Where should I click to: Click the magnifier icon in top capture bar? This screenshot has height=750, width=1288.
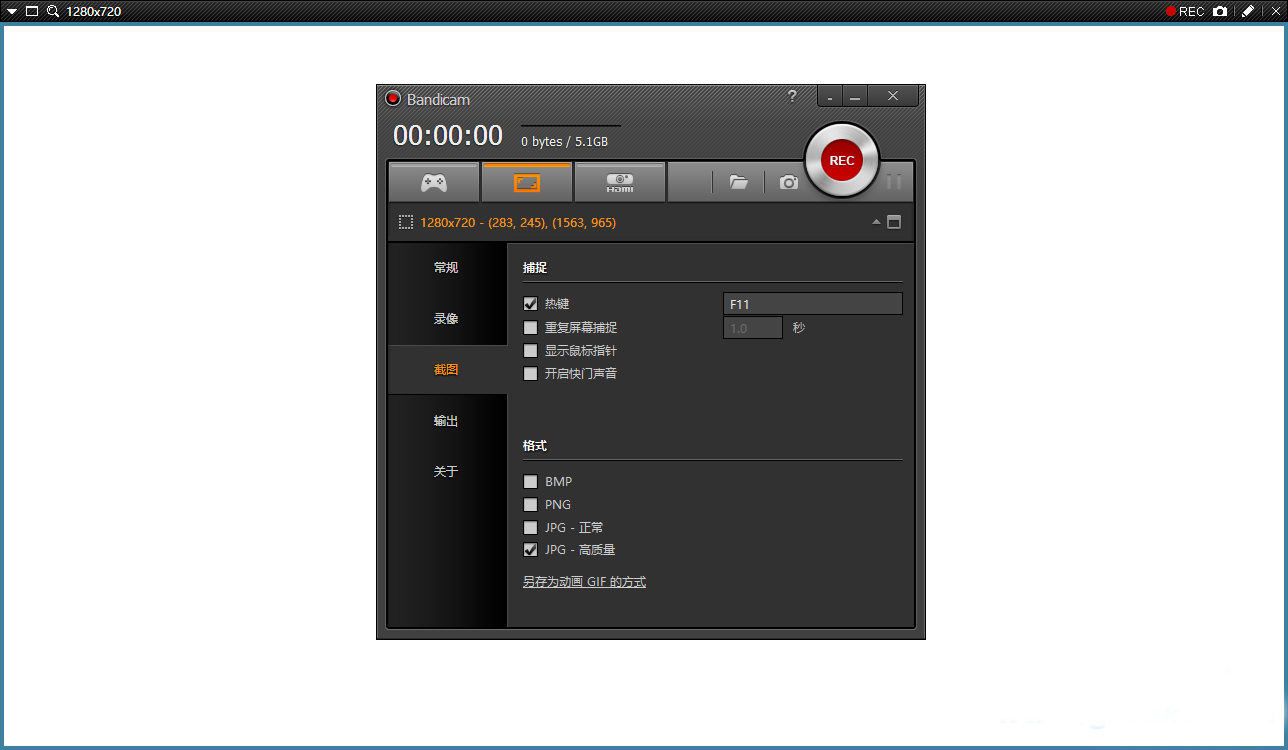53,11
